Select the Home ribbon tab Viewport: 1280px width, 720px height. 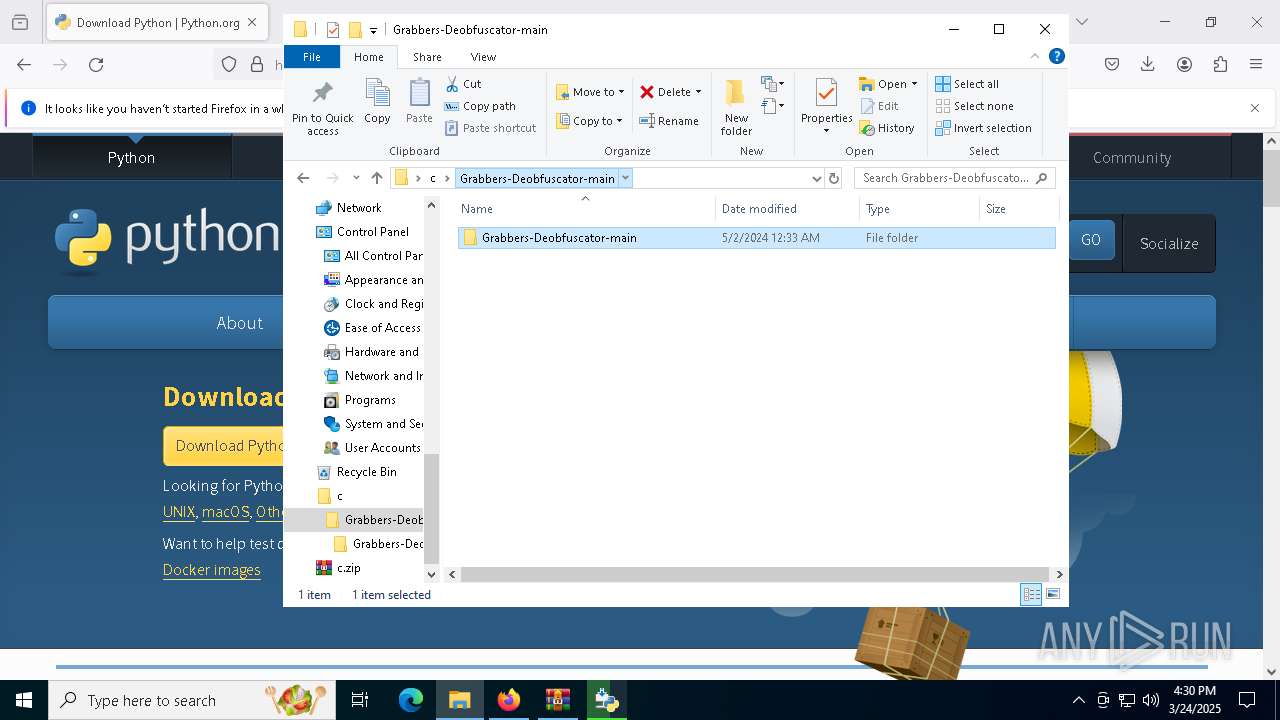(x=368, y=57)
